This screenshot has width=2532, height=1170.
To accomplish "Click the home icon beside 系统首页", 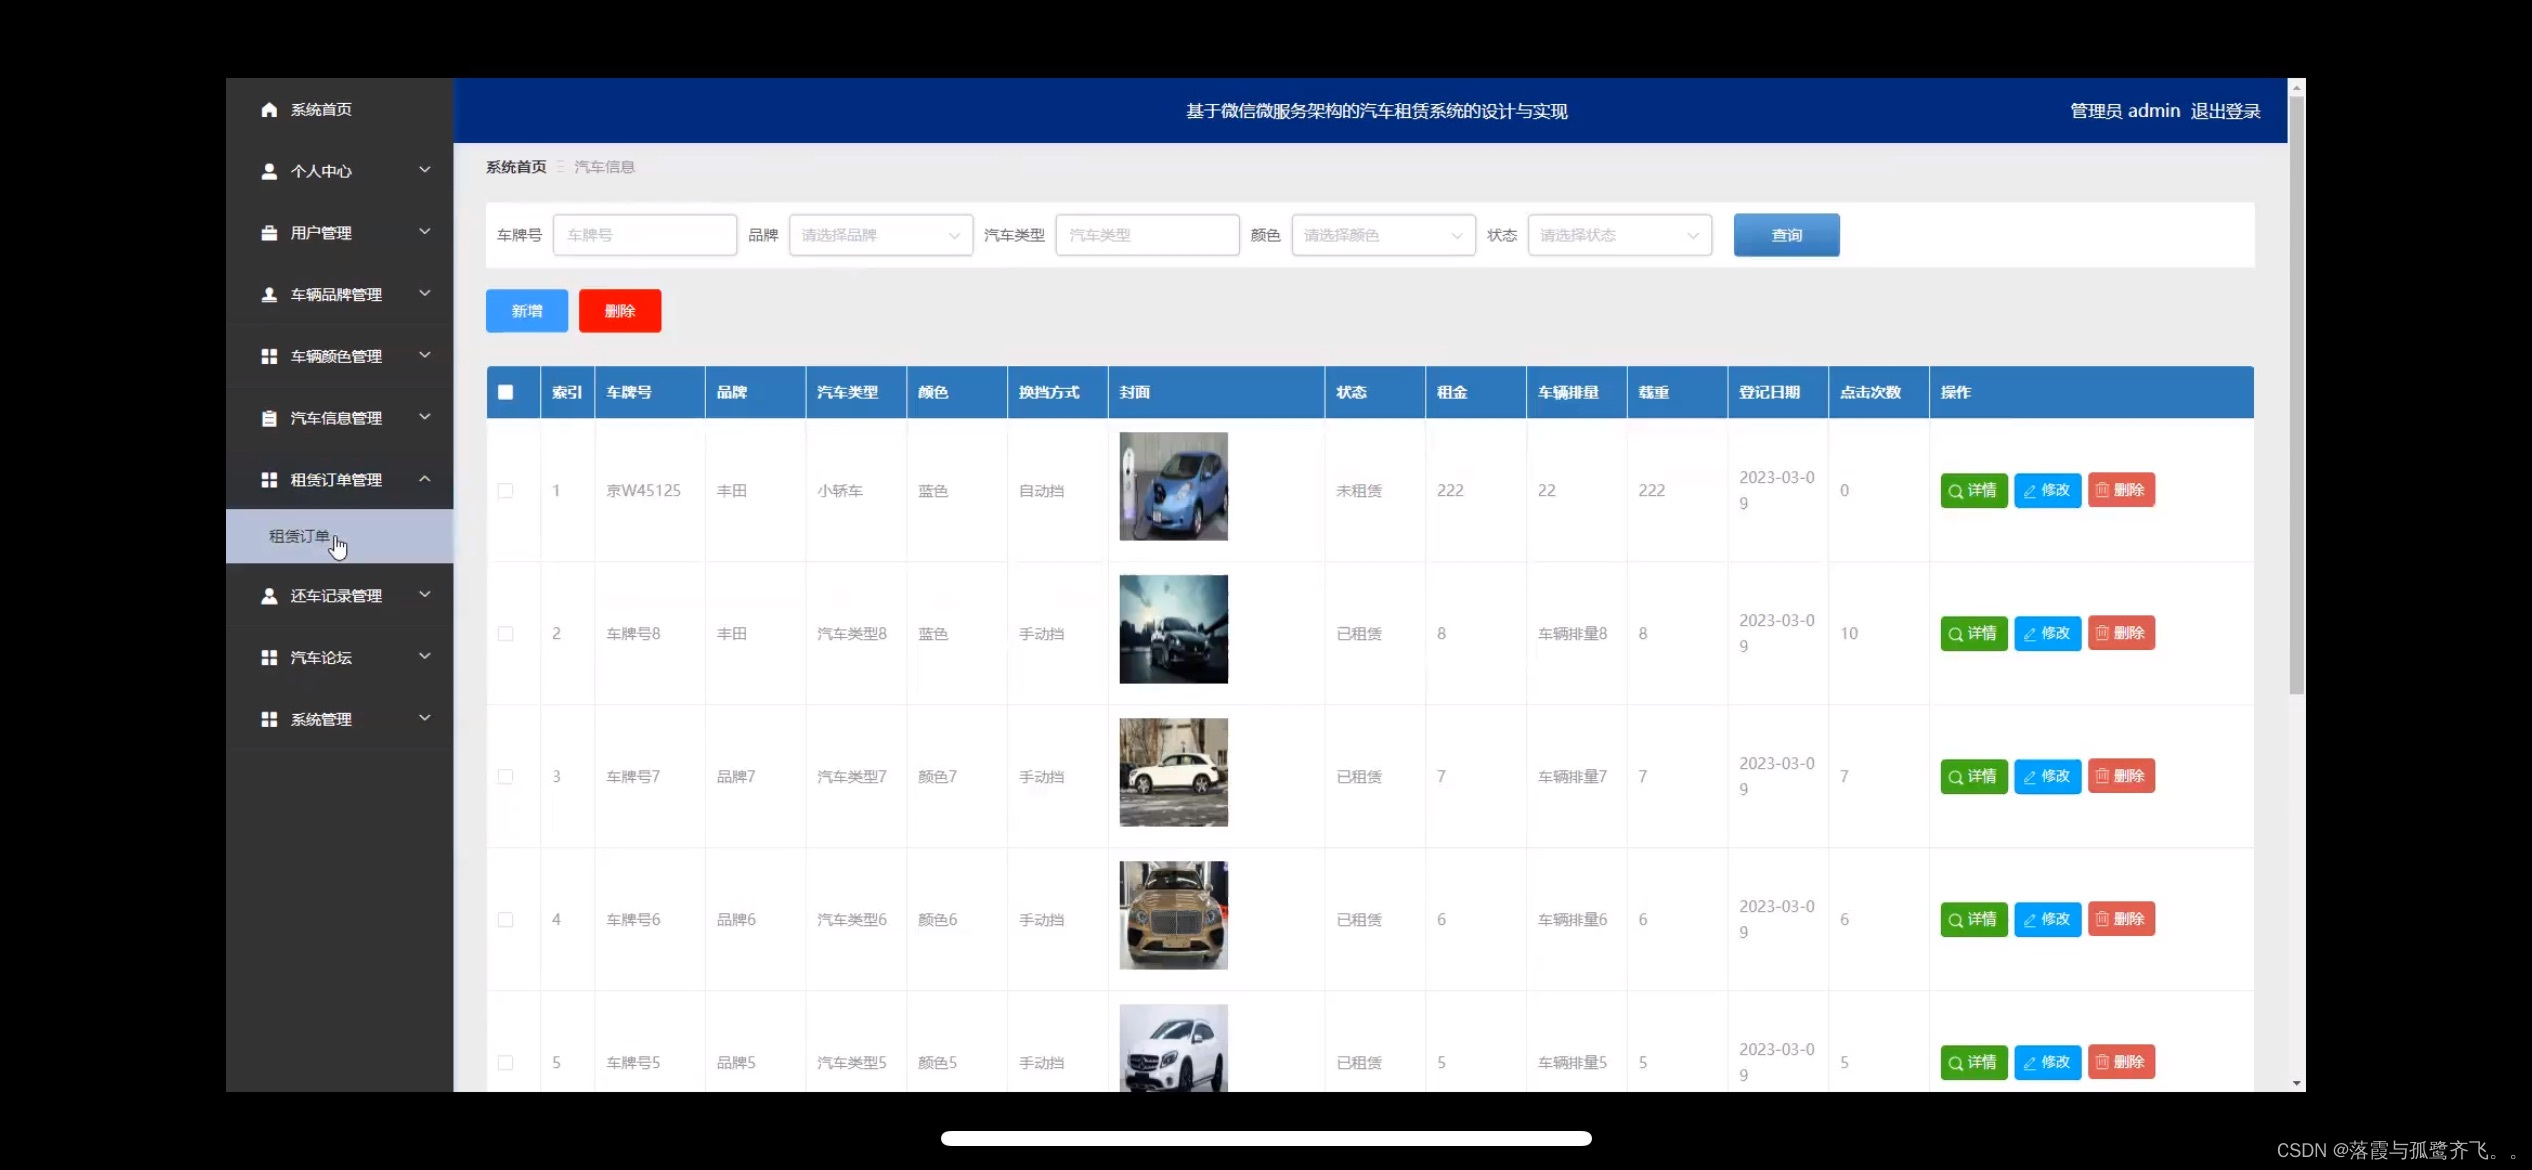I will (x=269, y=110).
